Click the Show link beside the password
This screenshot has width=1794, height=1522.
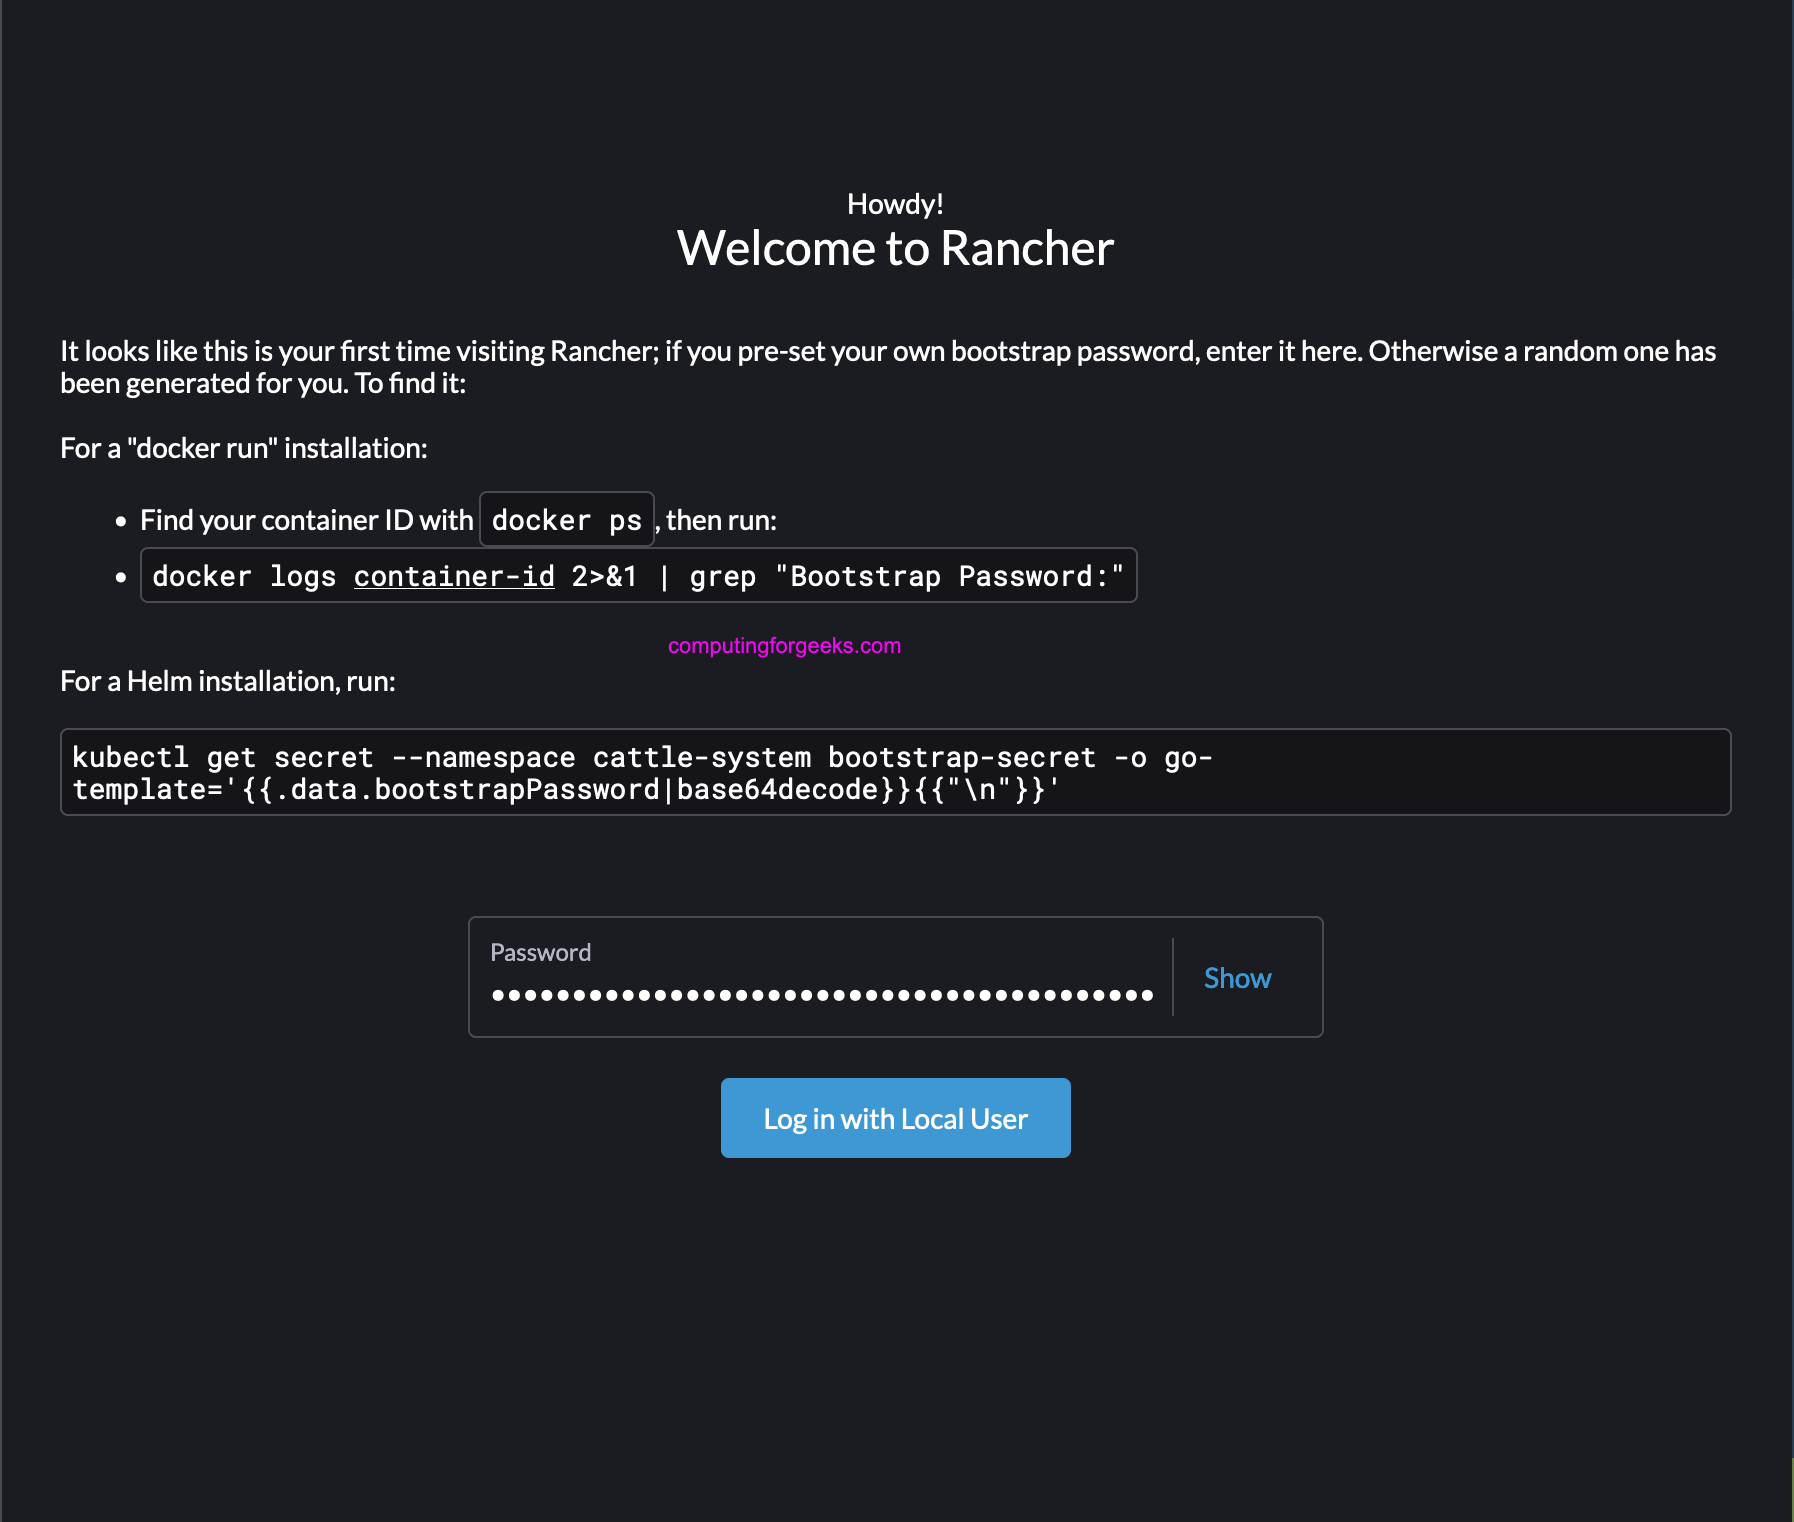(x=1236, y=977)
